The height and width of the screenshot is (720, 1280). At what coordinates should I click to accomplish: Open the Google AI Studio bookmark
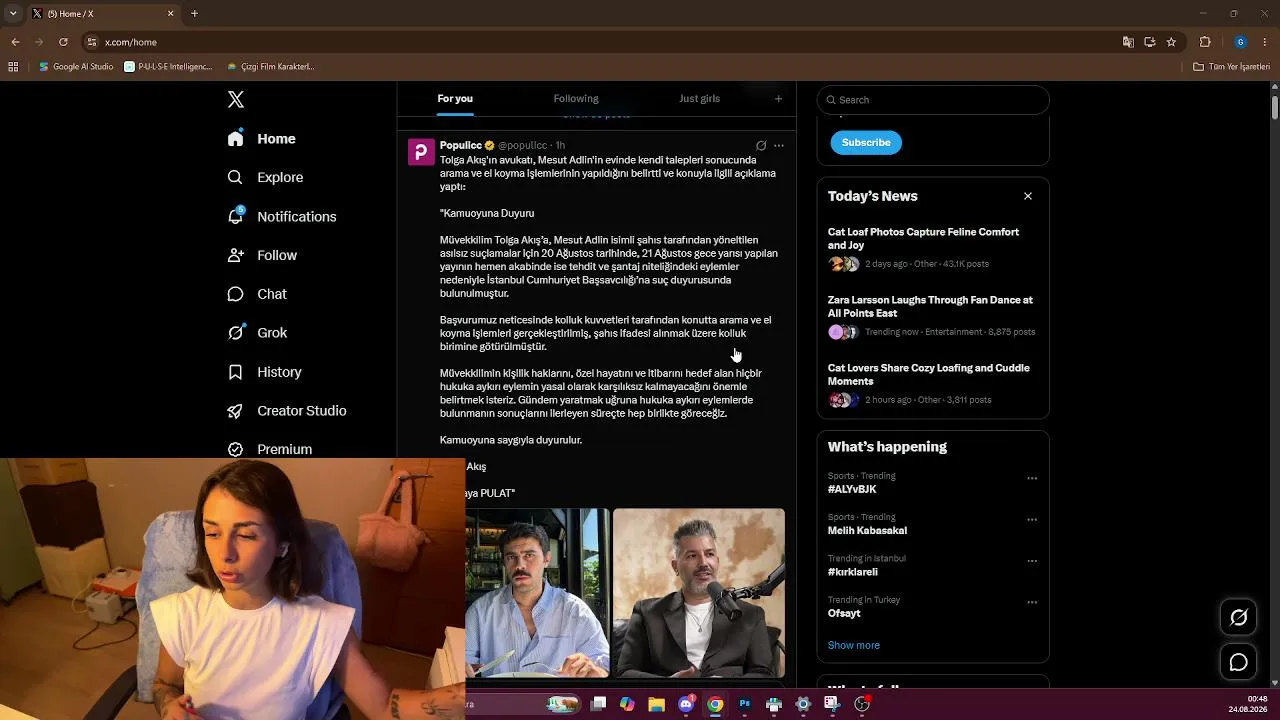(76, 67)
